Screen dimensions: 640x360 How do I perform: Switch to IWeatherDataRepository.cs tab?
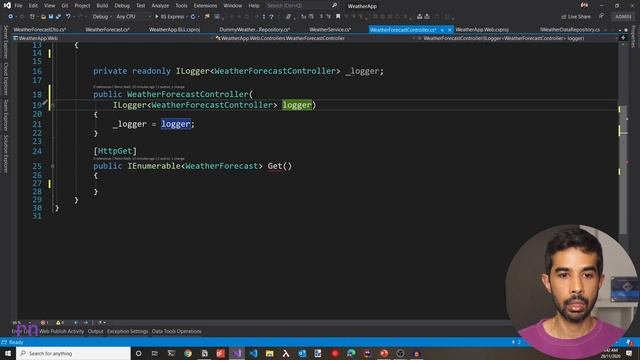570,30
